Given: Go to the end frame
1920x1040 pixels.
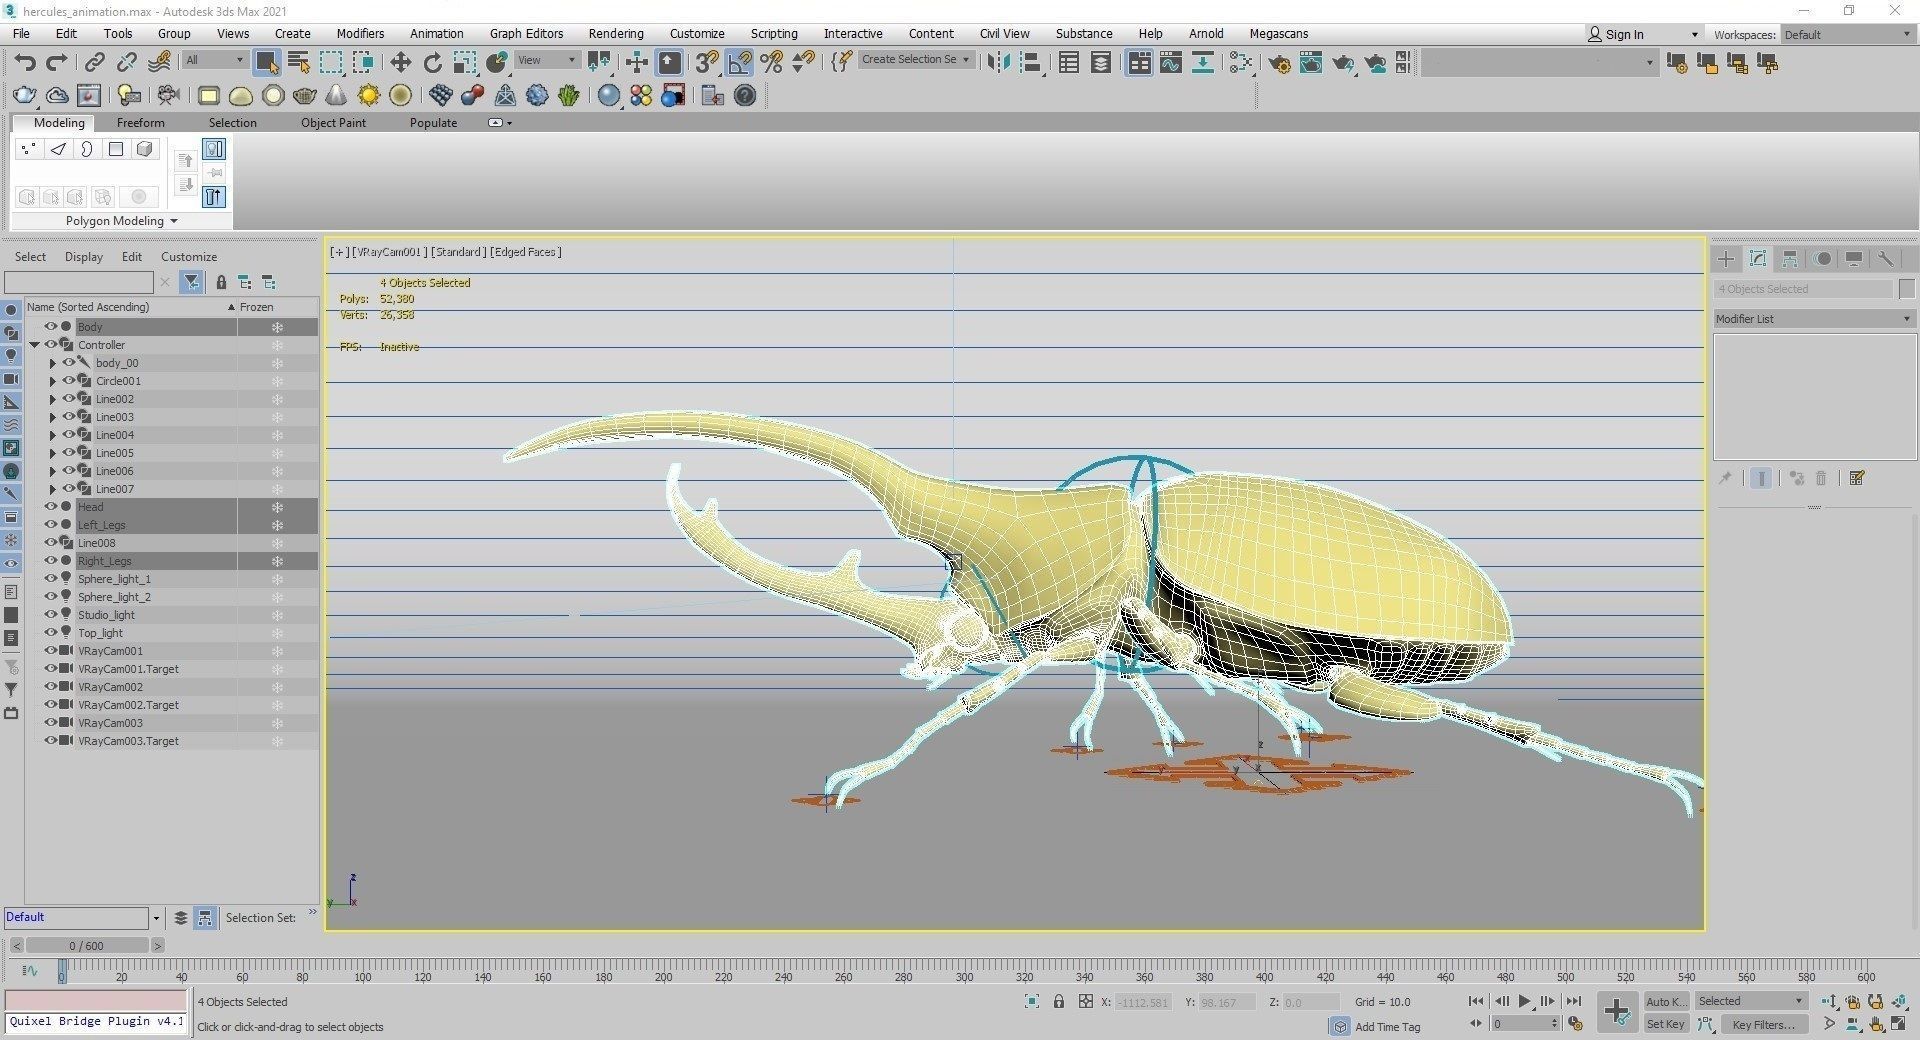Looking at the screenshot, I should [x=1573, y=1001].
